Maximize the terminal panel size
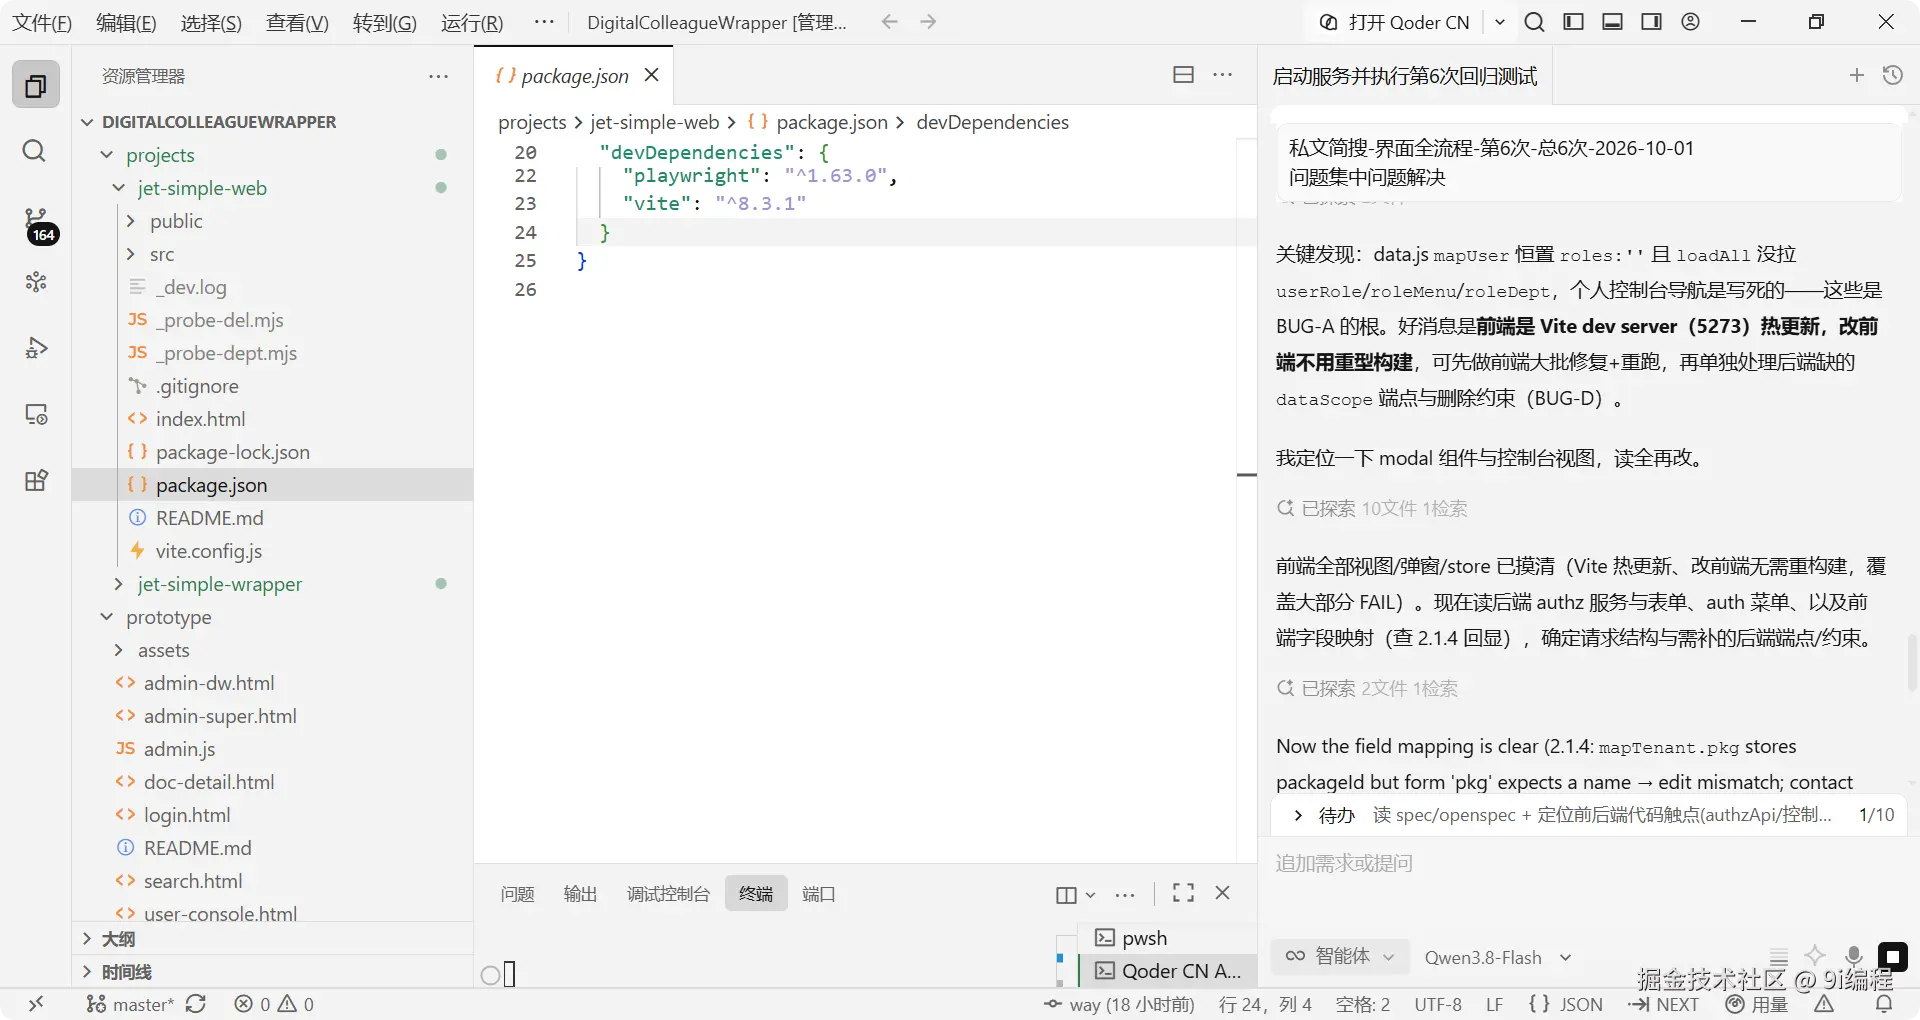Viewport: 1920px width, 1020px height. point(1183,893)
